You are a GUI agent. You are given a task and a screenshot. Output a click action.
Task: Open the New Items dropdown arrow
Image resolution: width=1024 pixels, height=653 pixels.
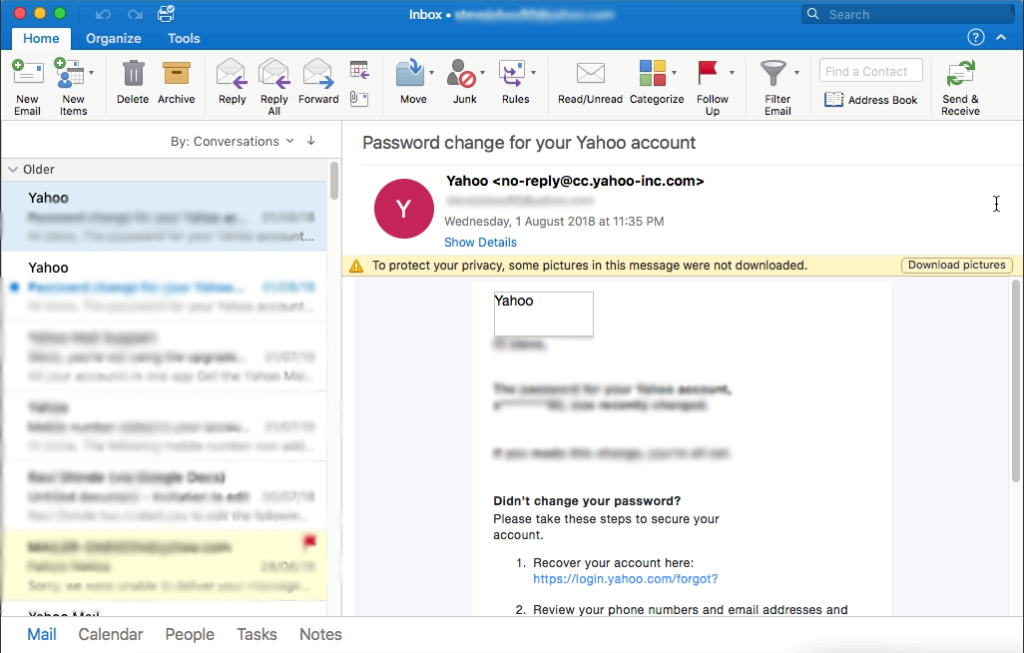click(x=91, y=72)
